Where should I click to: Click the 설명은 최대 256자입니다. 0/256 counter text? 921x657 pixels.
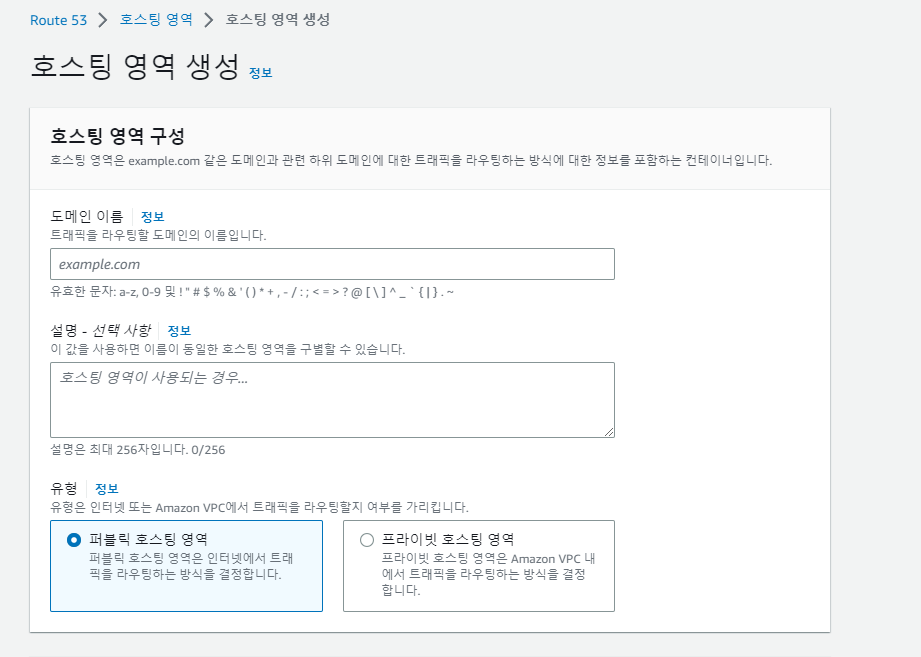pos(137,450)
